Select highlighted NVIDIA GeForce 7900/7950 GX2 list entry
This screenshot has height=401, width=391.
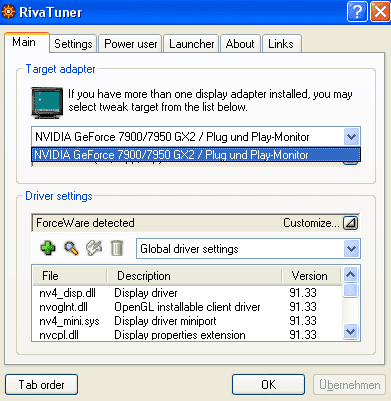[x=196, y=155]
